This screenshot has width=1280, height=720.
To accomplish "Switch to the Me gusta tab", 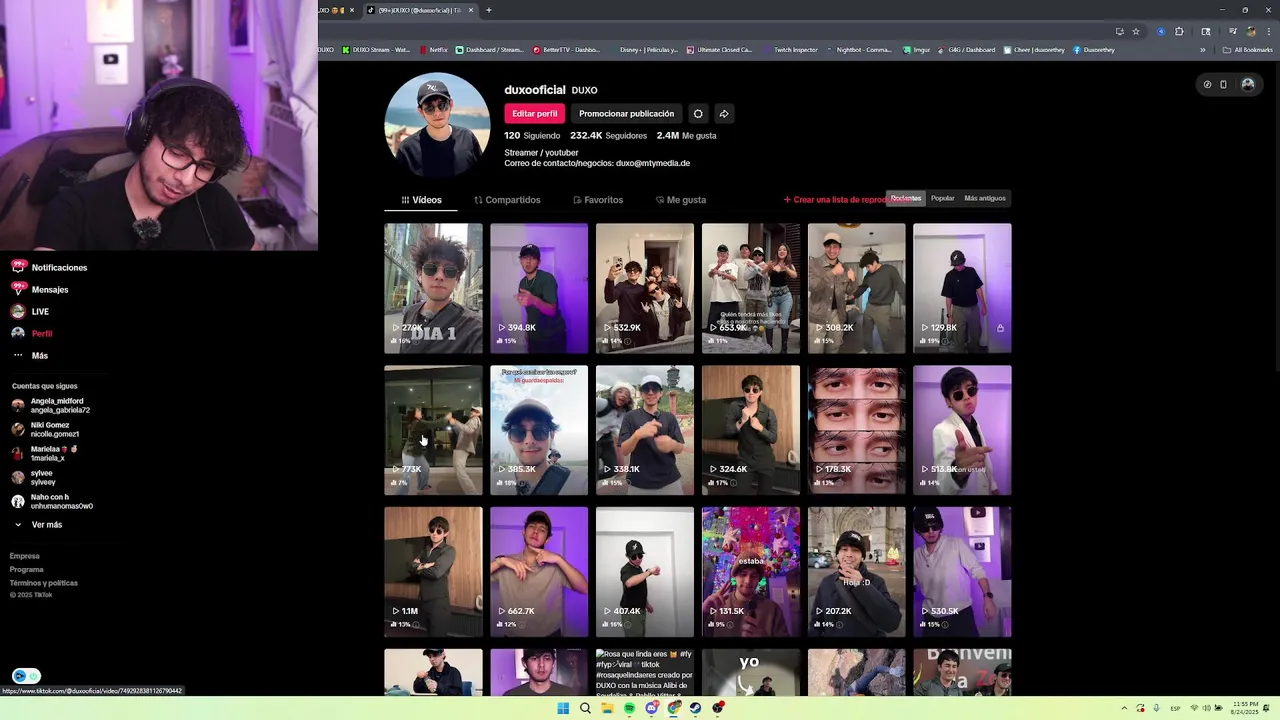I will click(x=680, y=200).
